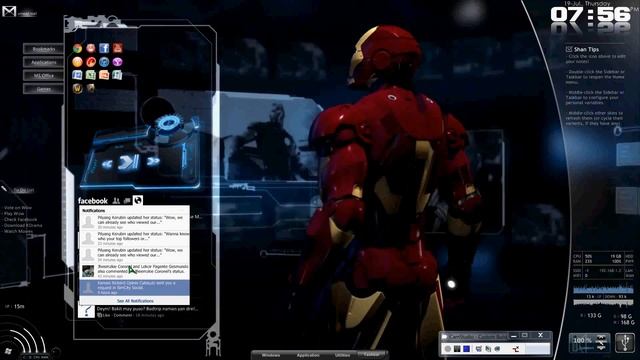
Task: Open the Games menu button
Action: tap(44, 89)
